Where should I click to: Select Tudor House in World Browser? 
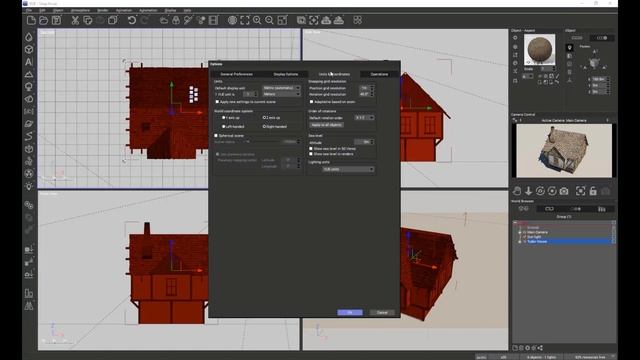pos(537,242)
